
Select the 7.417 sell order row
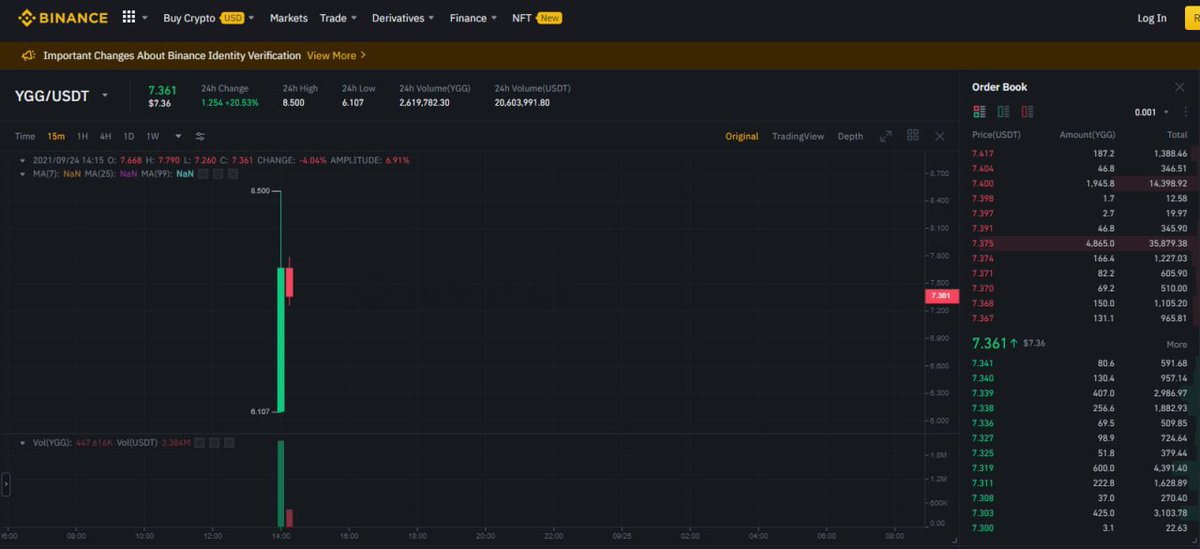(x=1080, y=154)
